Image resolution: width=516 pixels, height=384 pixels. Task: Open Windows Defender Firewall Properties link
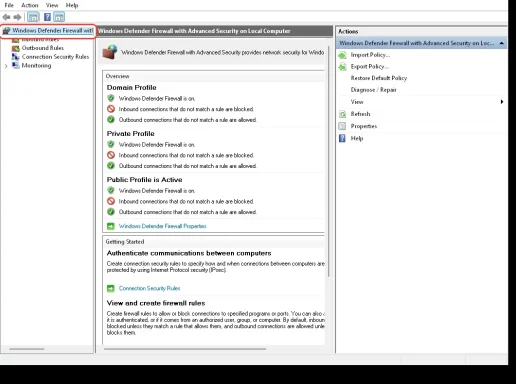[x=163, y=226]
